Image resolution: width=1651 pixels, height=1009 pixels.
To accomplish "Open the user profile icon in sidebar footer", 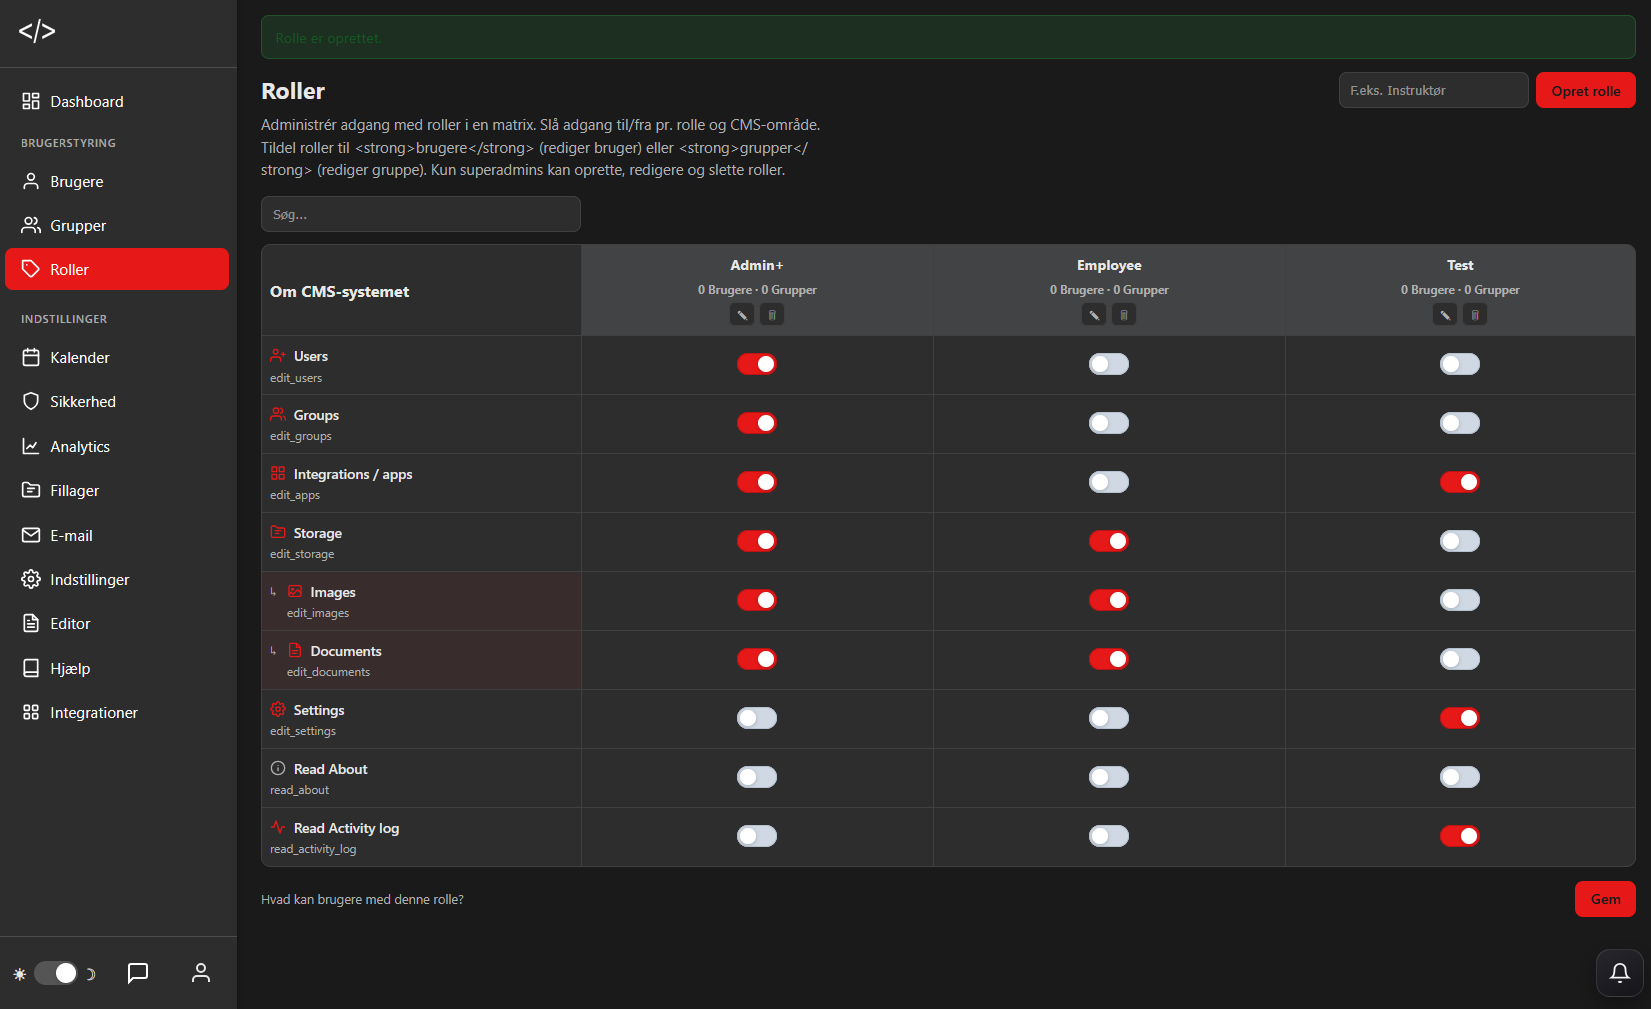I will [x=201, y=973].
